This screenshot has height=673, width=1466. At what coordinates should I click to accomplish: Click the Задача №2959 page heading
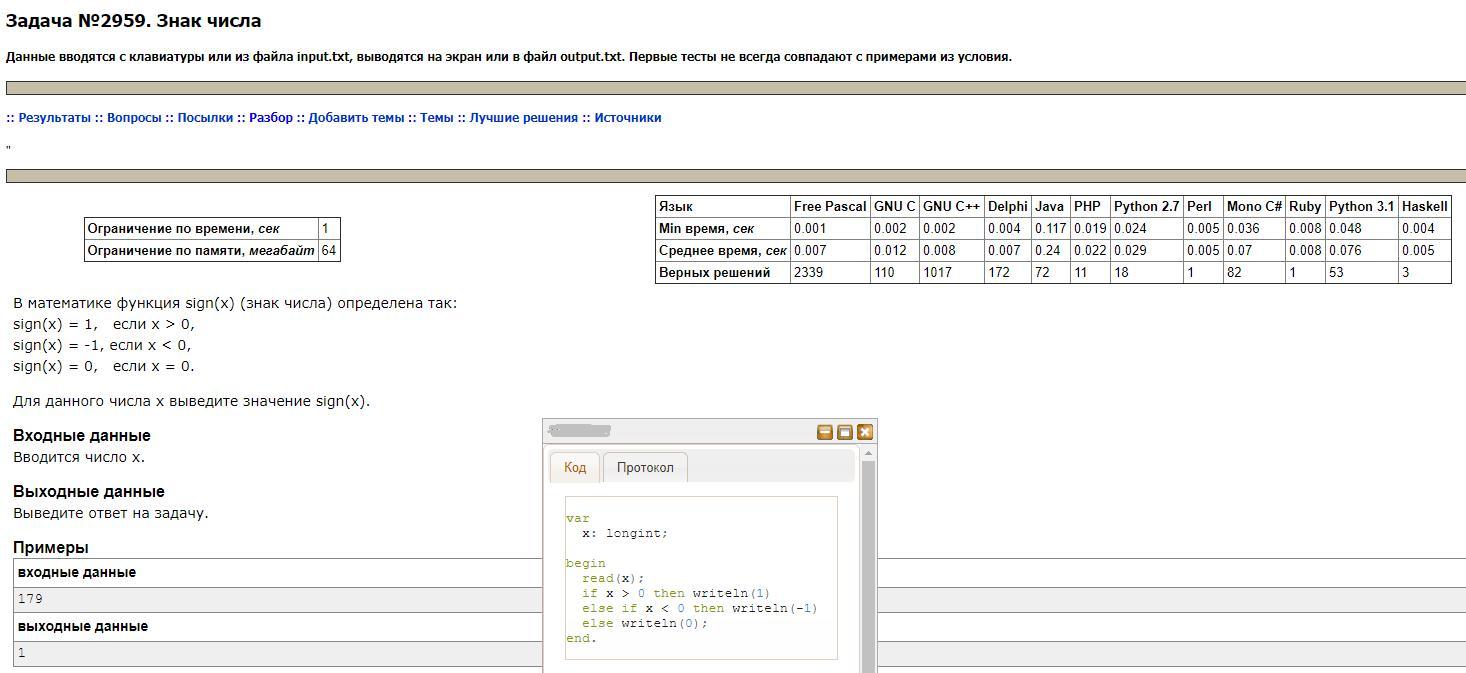[x=134, y=21]
